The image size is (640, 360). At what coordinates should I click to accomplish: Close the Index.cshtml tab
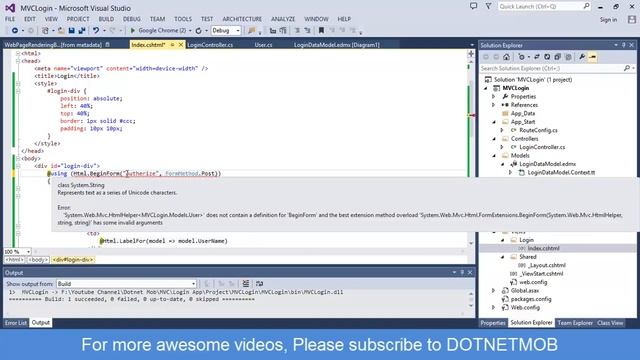click(180, 45)
